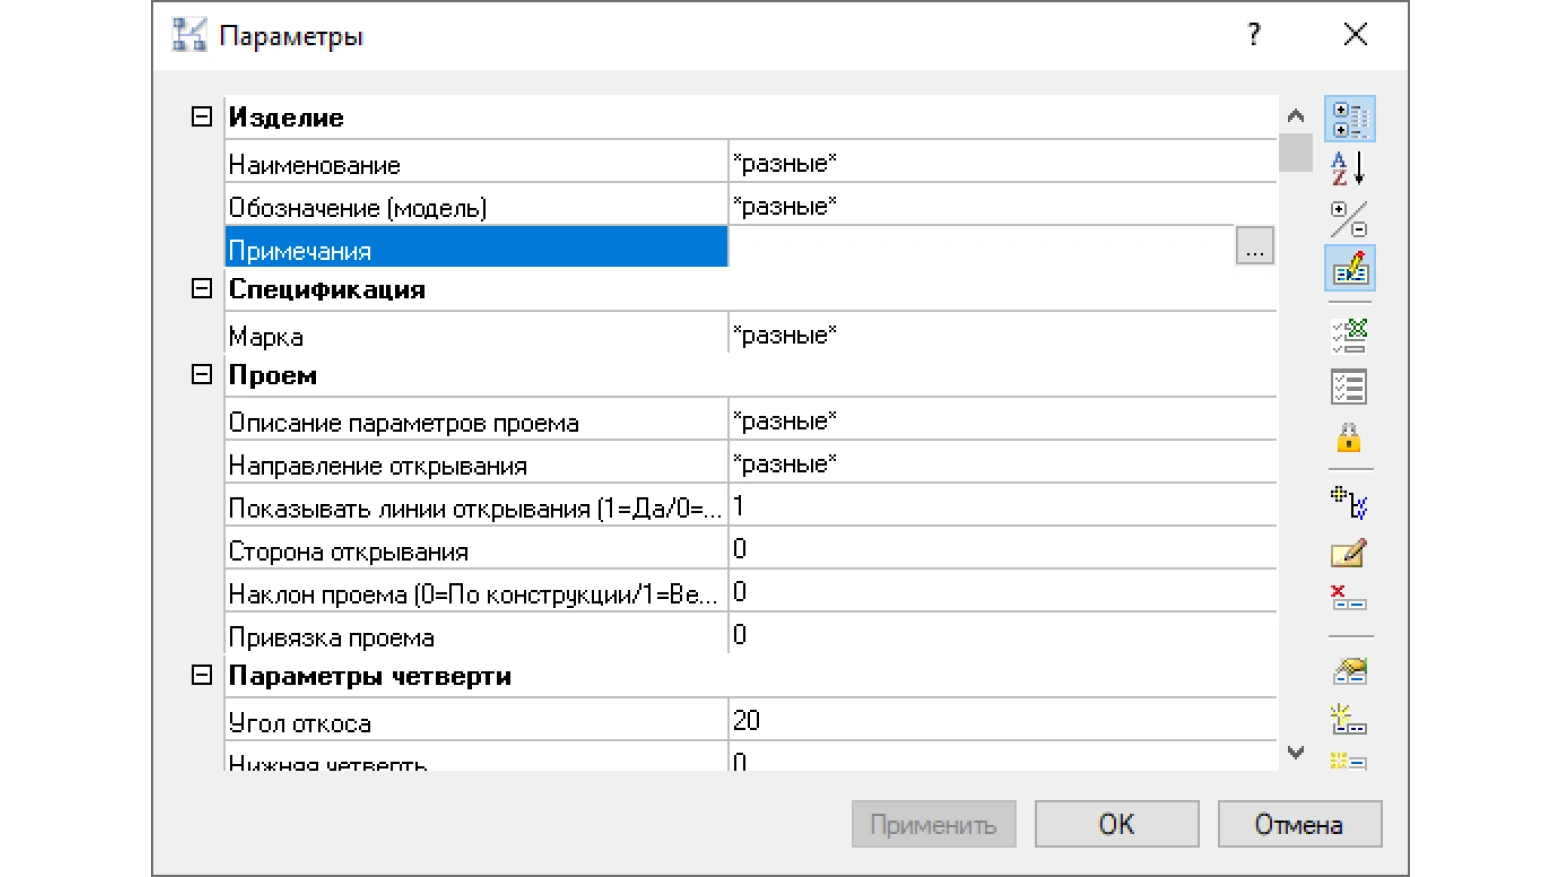Select the Марка parameter row
This screenshot has width=1560, height=877.
(x=751, y=336)
